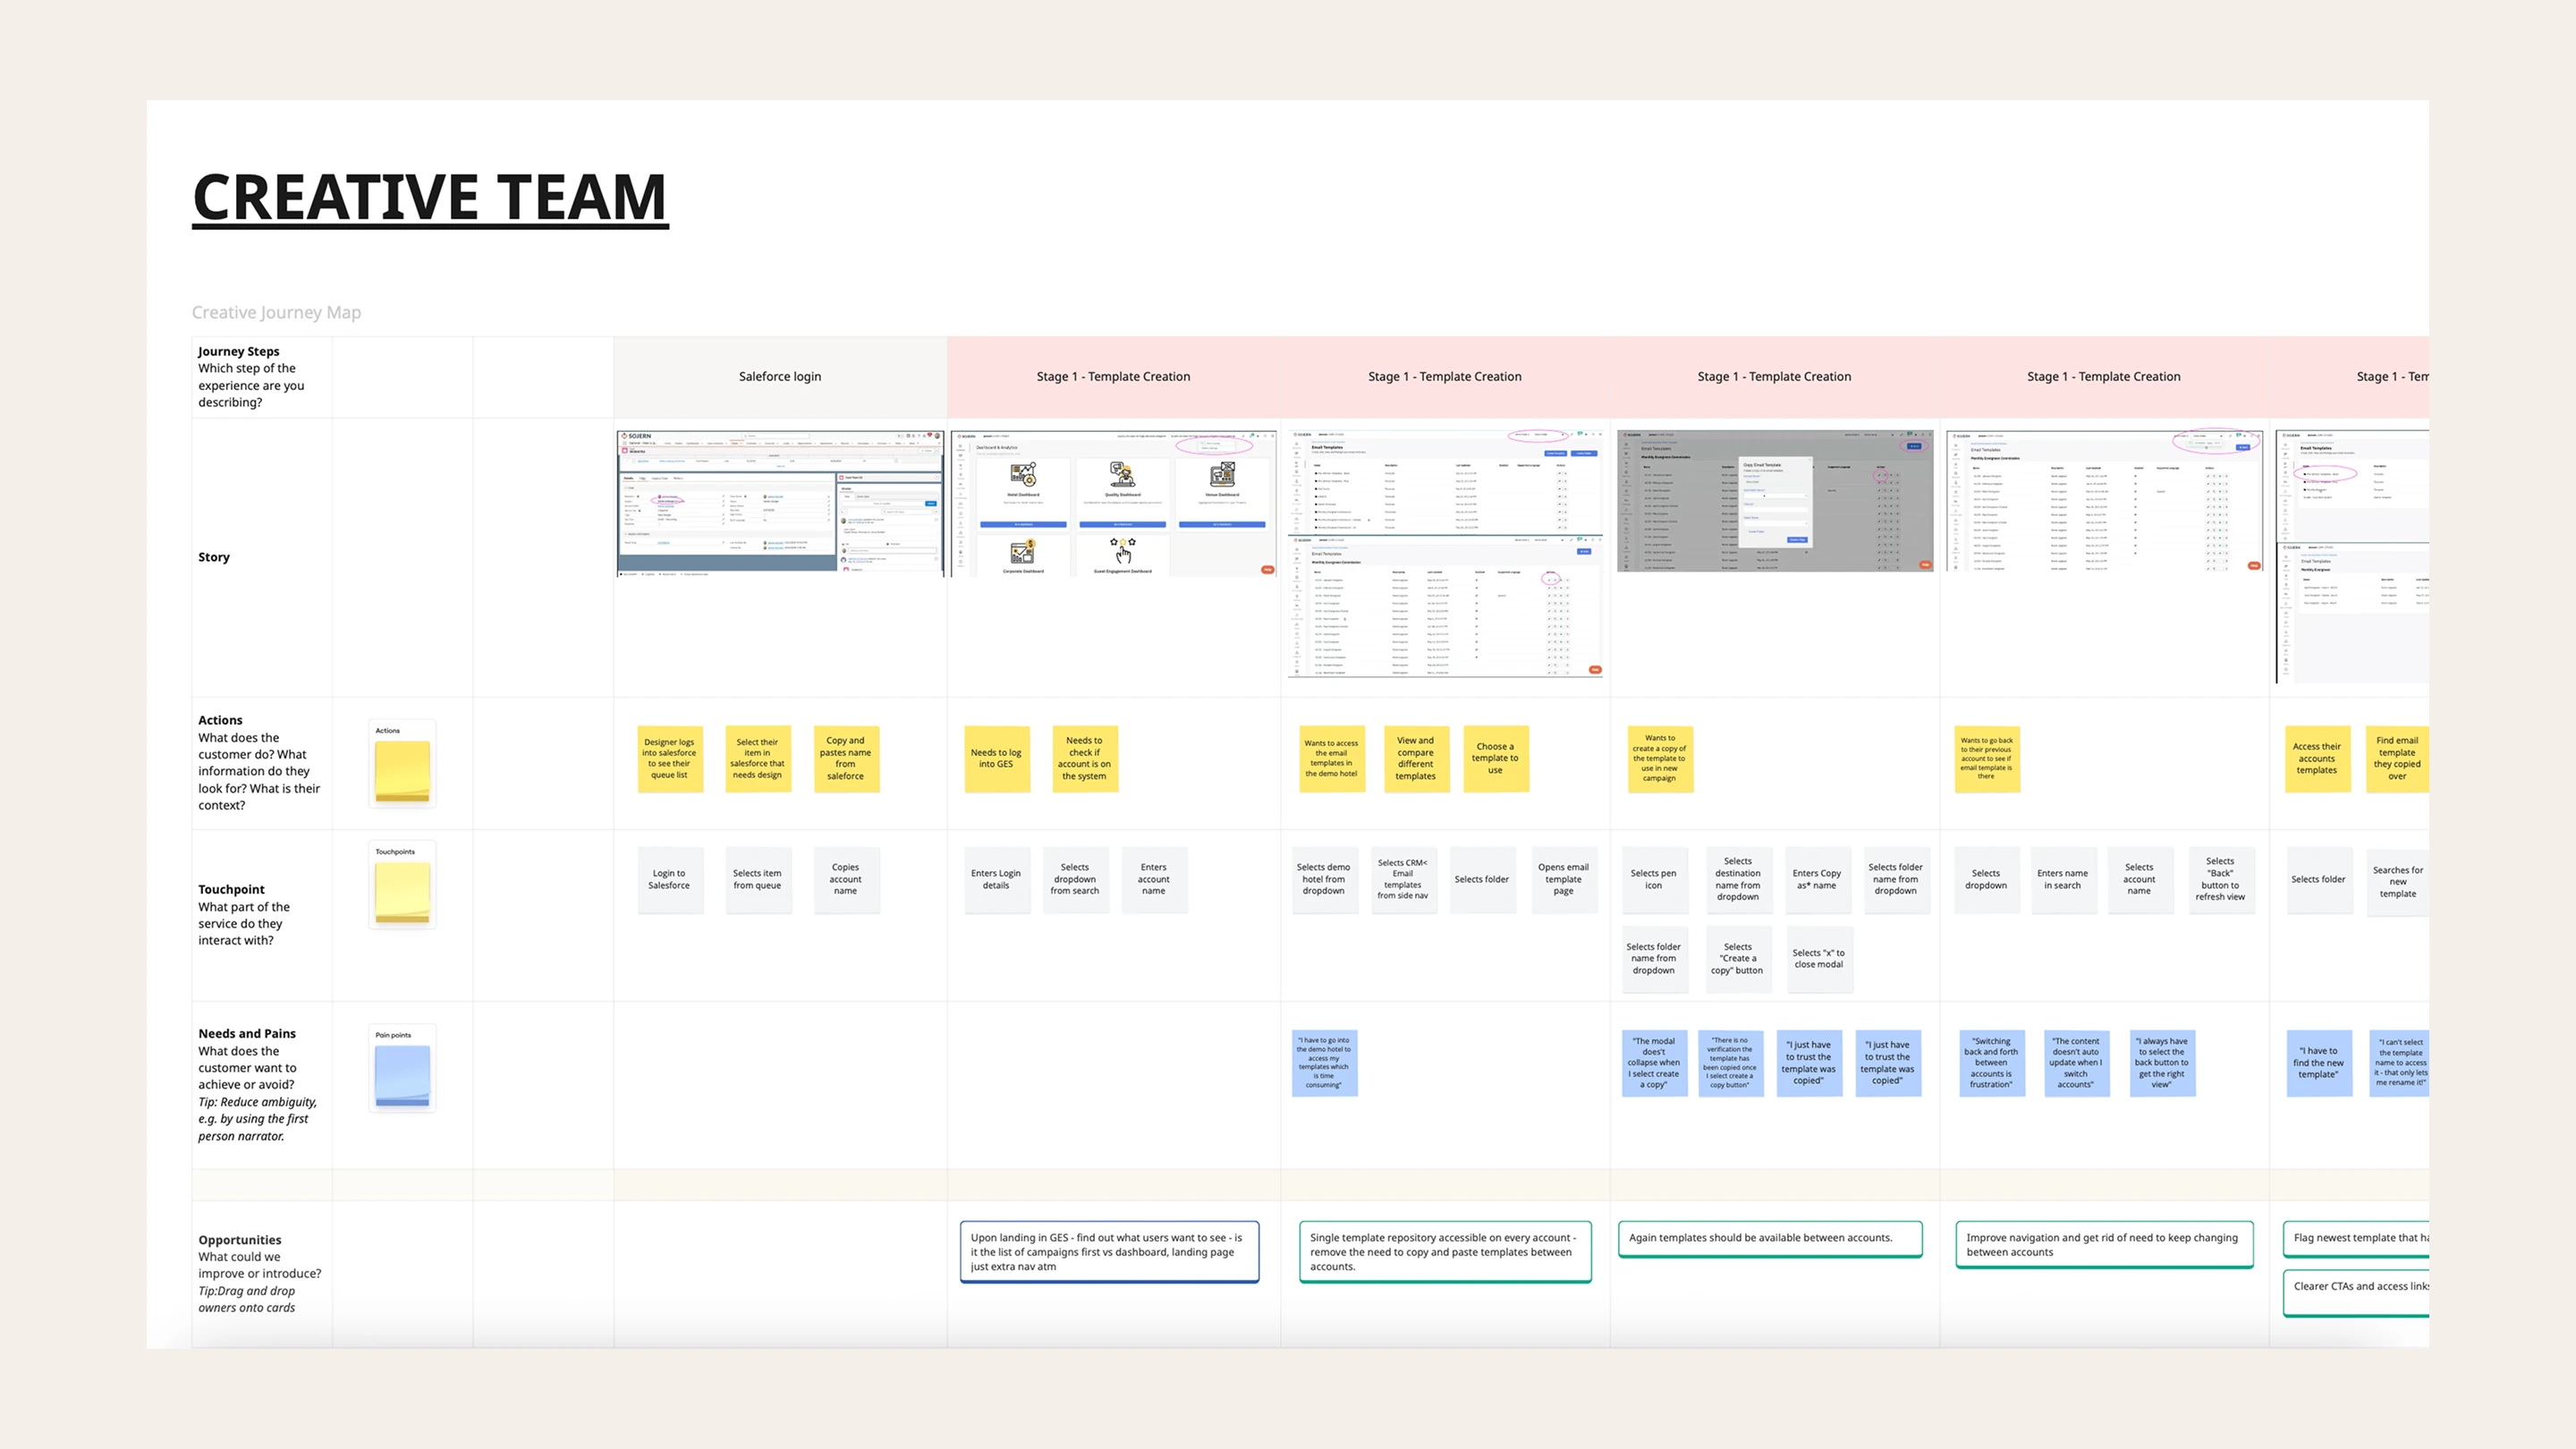
Task: Click the Venue Dashboard laptop icon
Action: click(1223, 476)
